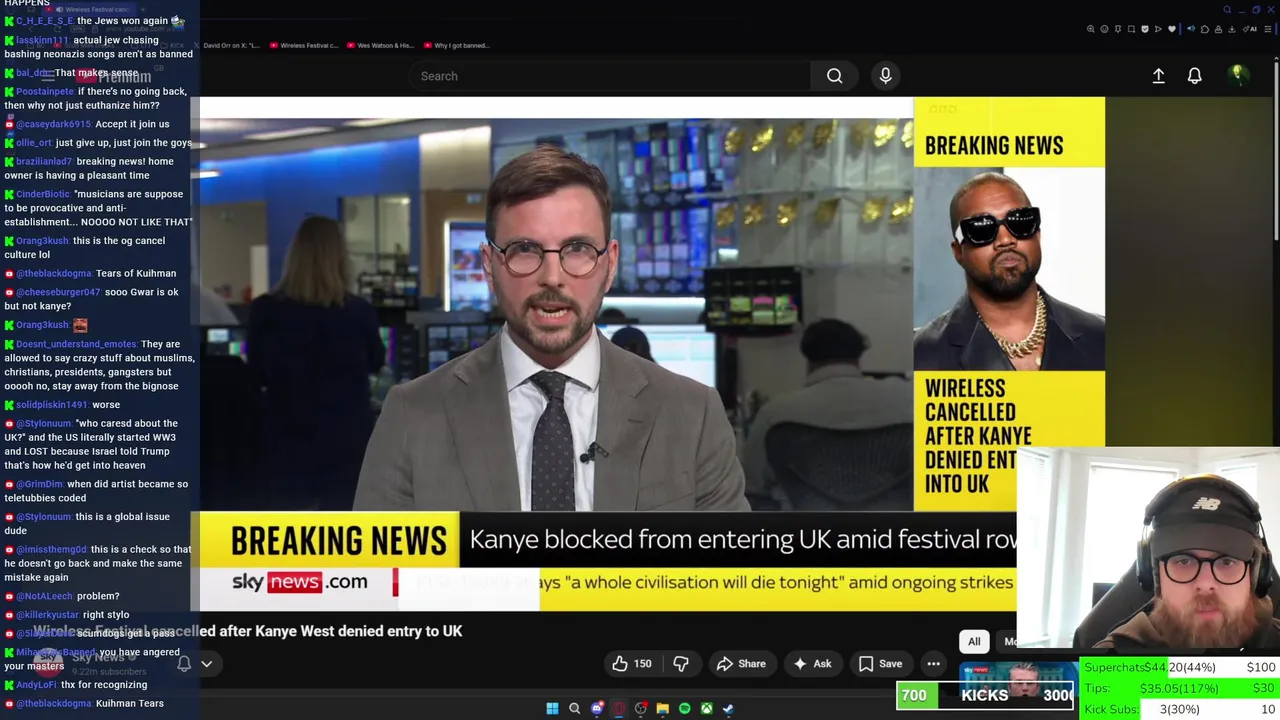Click the browser zoom magnifier toolbar icon

[x=1091, y=29]
